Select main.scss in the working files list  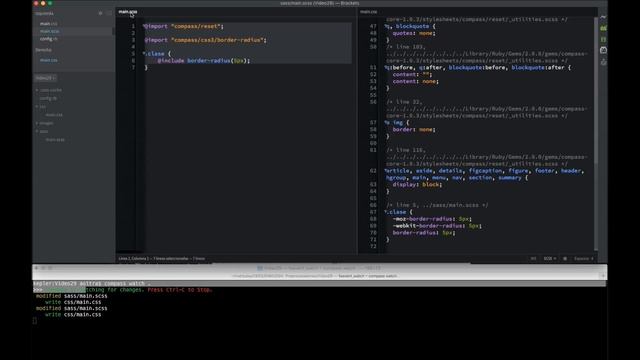coord(49,31)
